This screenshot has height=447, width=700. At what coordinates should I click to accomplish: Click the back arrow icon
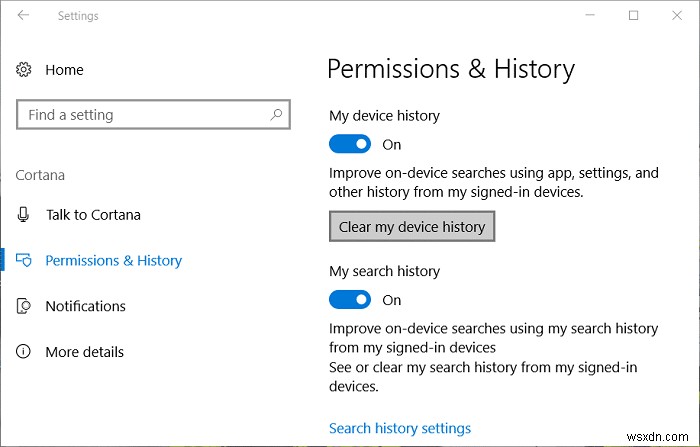point(23,16)
